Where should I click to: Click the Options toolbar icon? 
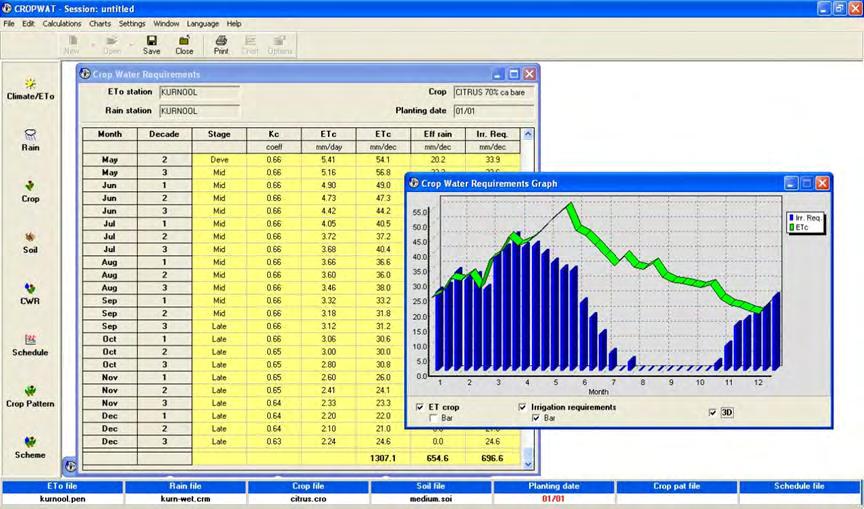280,45
